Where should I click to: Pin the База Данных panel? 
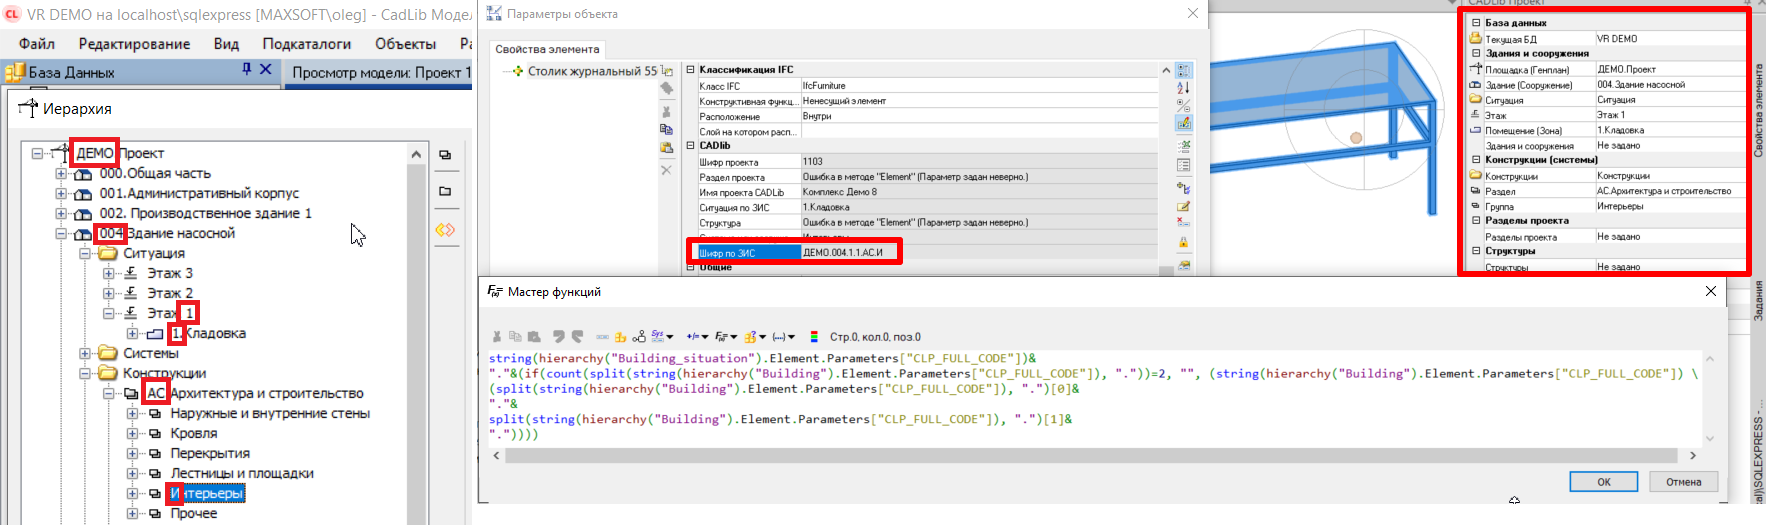click(246, 70)
